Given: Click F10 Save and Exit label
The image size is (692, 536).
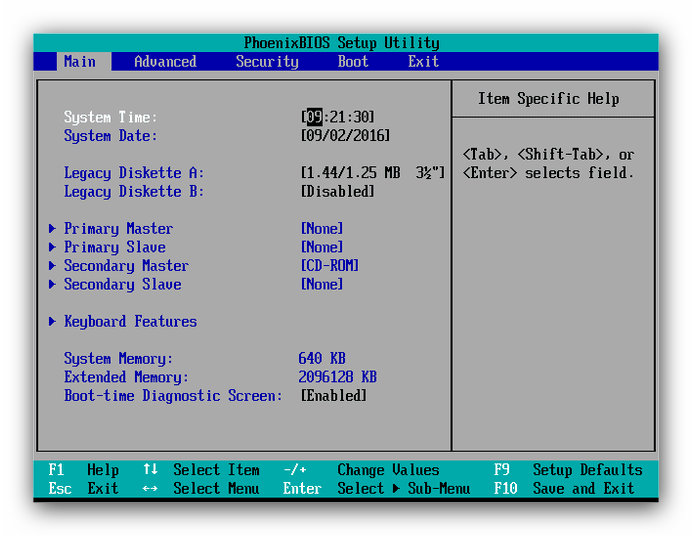Looking at the screenshot, I should [x=564, y=488].
